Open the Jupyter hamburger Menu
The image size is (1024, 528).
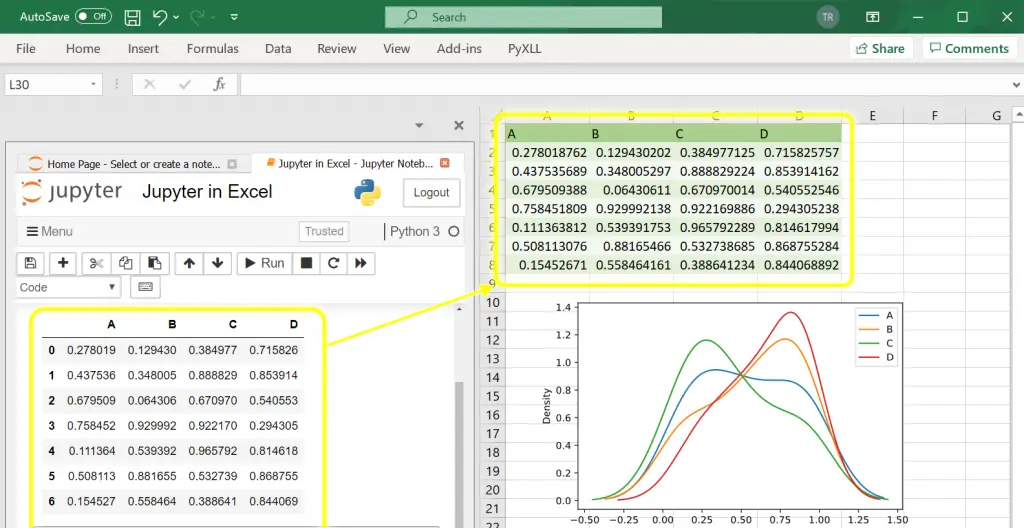[x=50, y=231]
